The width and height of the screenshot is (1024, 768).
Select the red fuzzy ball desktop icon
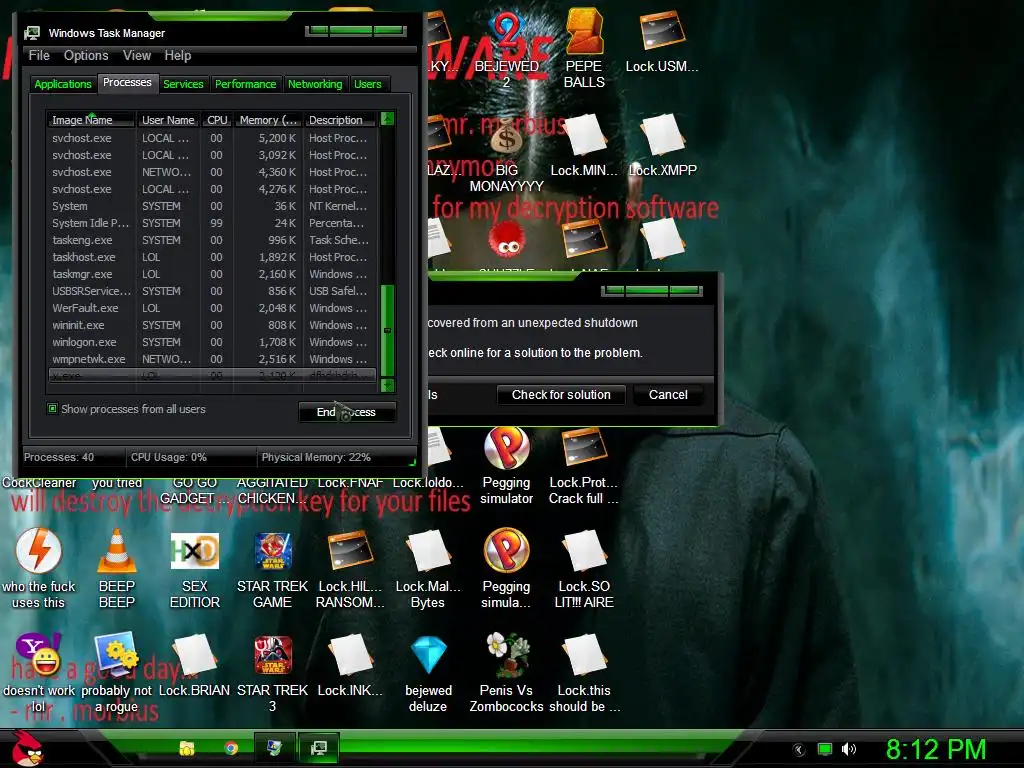tap(507, 242)
